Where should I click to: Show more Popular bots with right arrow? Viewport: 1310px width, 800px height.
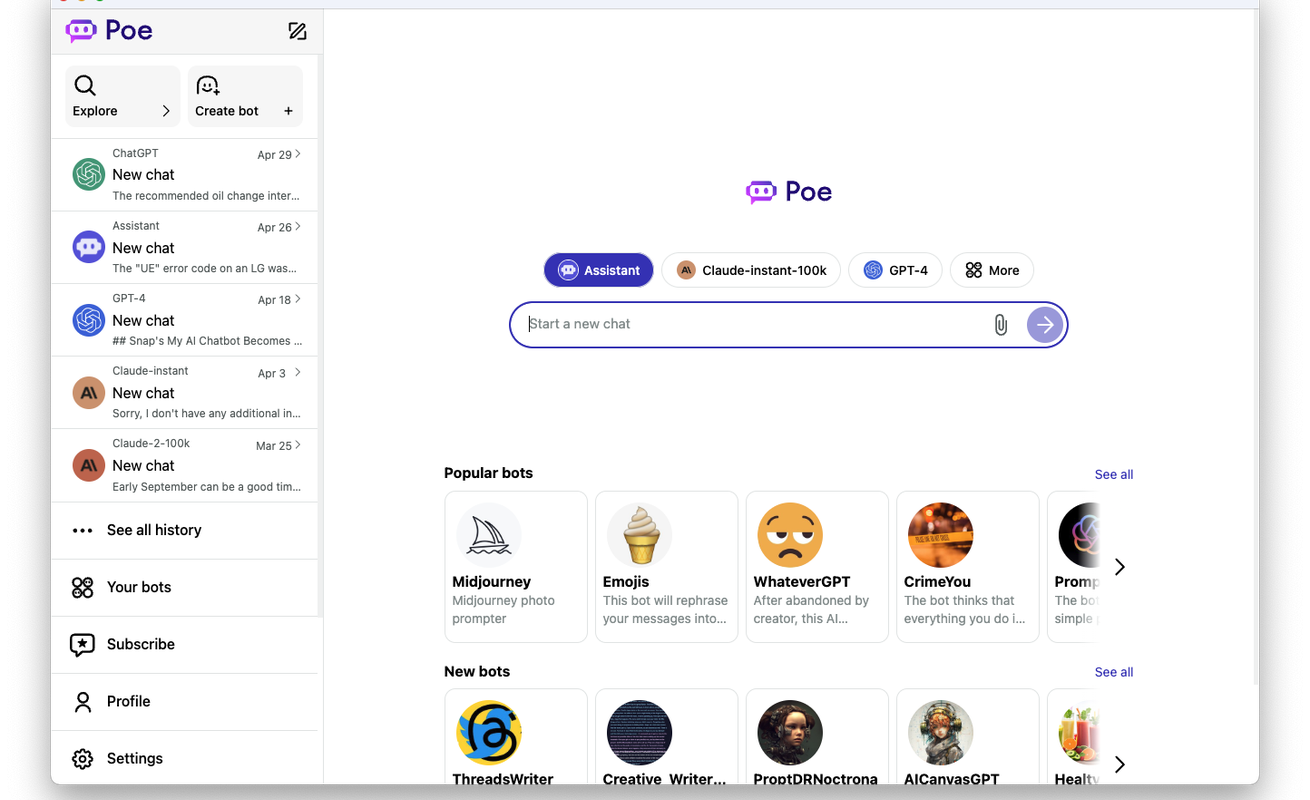coord(1119,567)
